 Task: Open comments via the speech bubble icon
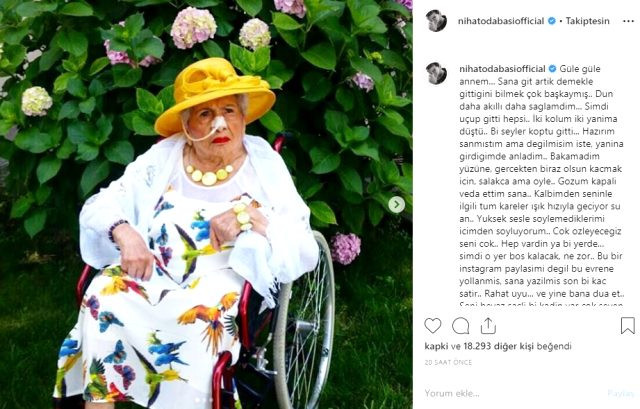[460, 326]
